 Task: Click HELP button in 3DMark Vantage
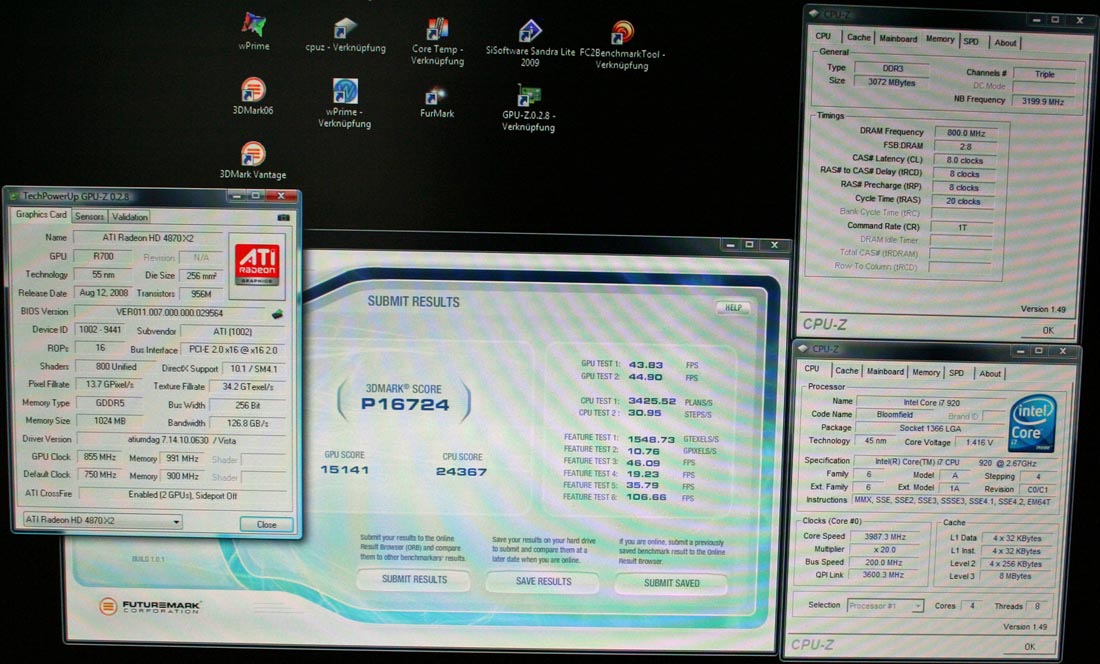coord(733,308)
